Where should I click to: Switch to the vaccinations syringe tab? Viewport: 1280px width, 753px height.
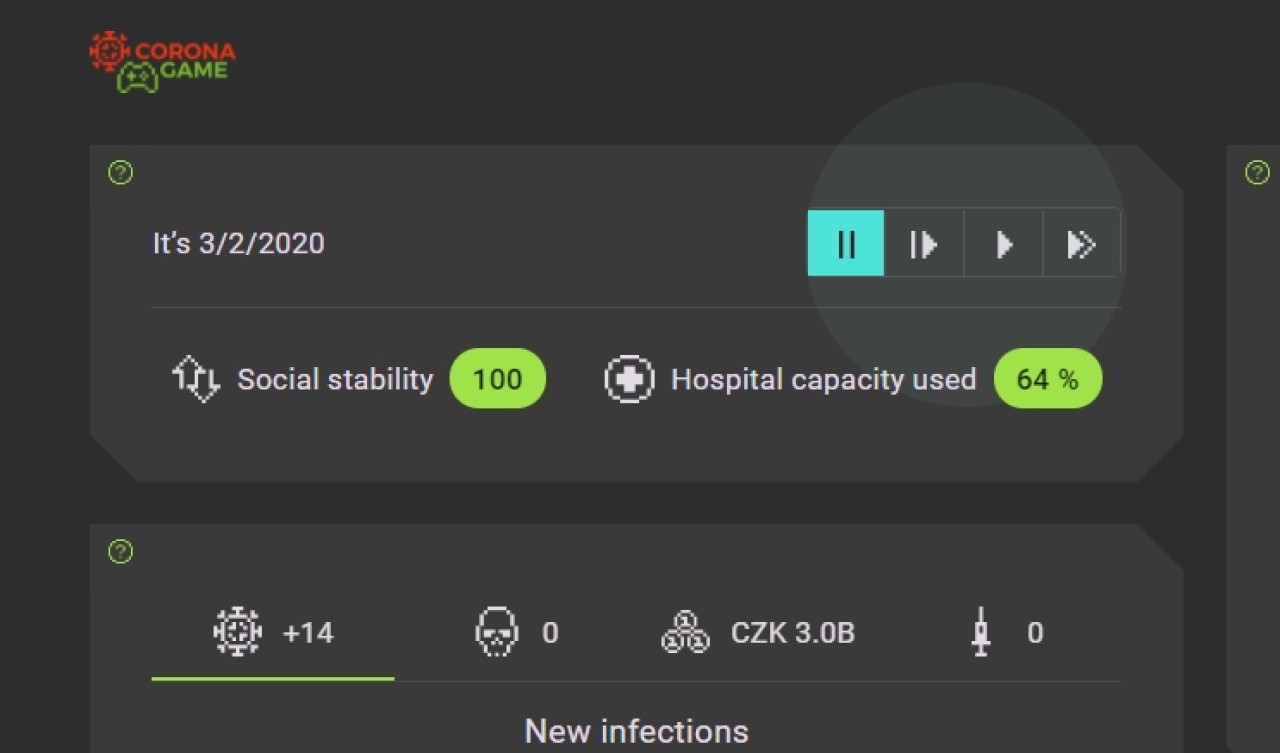(1007, 633)
